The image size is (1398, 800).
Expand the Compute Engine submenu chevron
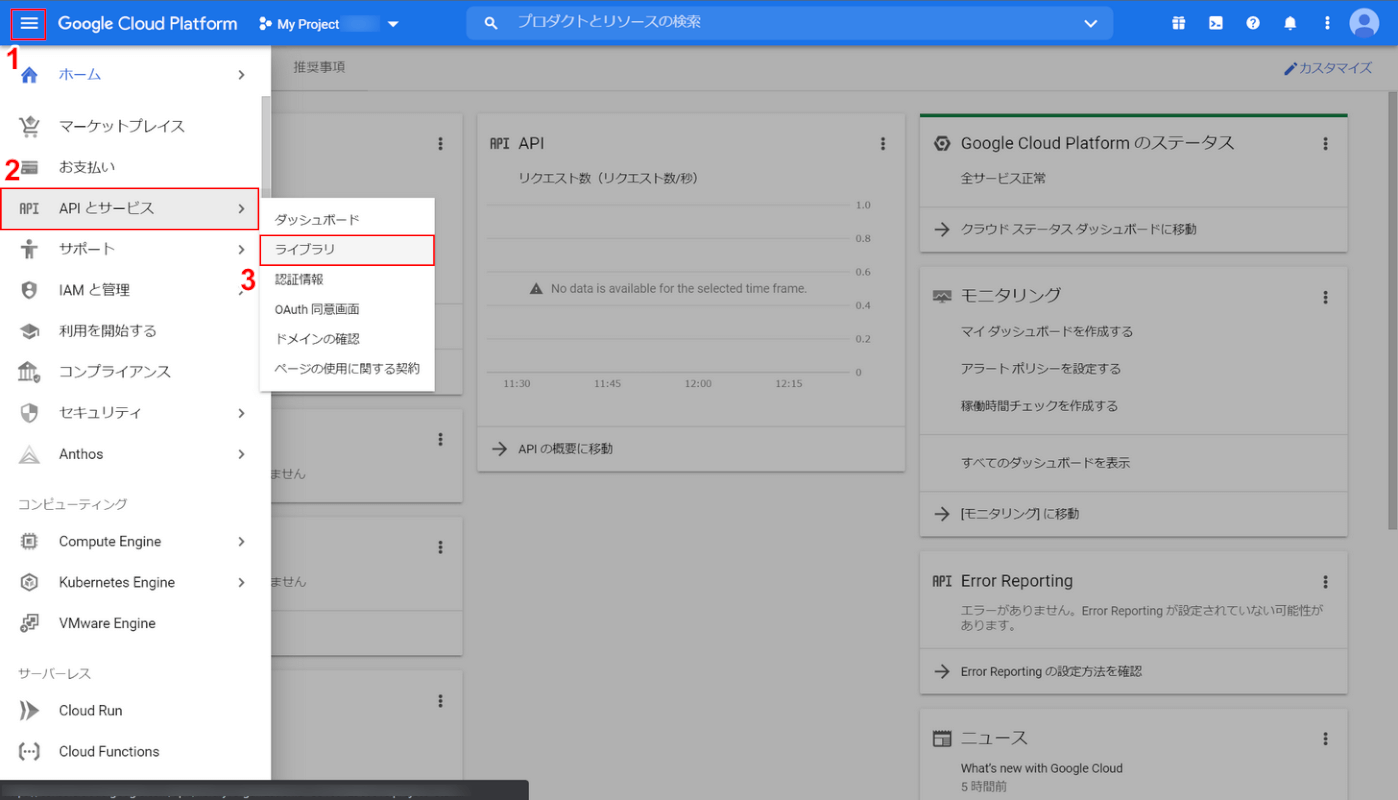coord(241,542)
